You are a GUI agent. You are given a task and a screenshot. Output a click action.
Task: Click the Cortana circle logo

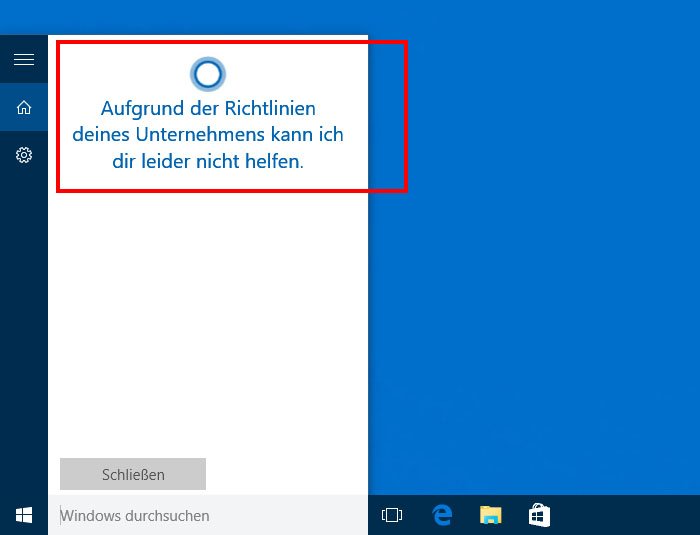coord(208,74)
